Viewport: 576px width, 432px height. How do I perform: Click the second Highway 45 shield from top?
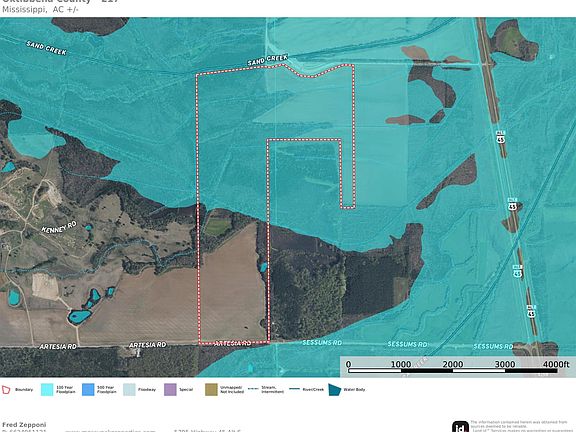(512, 204)
